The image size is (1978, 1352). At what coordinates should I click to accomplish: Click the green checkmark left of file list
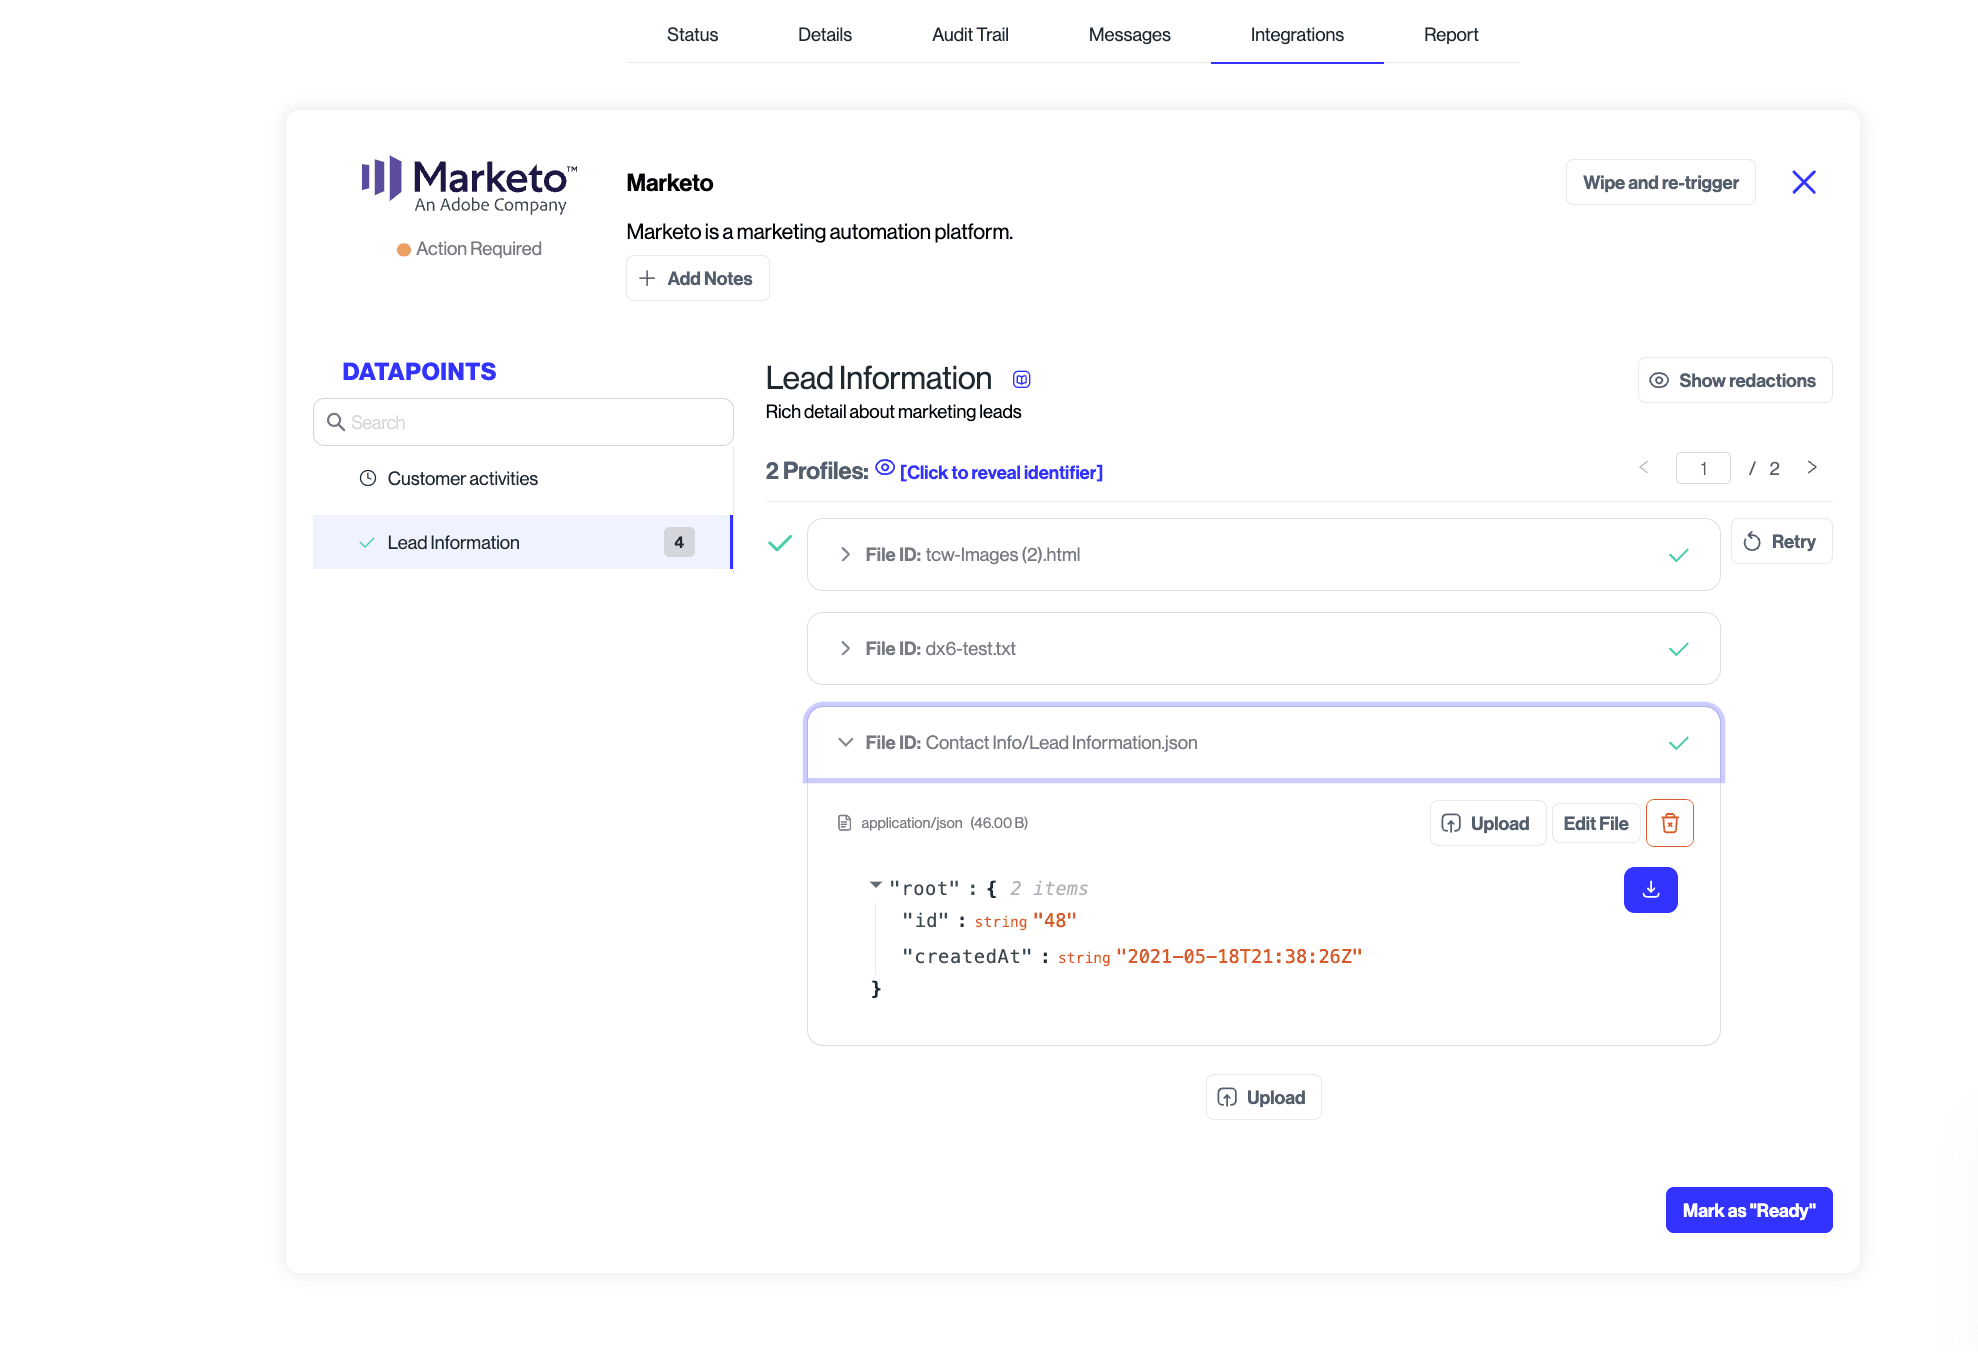tap(779, 543)
